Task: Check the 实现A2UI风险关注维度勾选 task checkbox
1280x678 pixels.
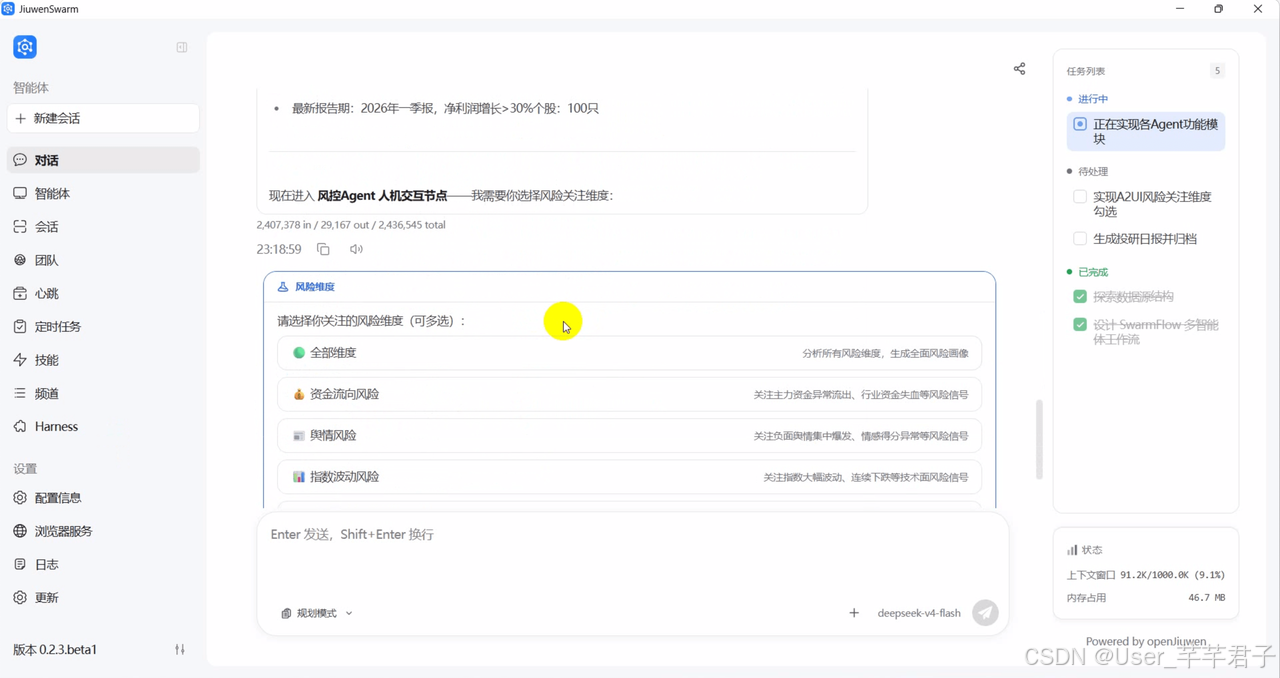Action: point(1080,197)
